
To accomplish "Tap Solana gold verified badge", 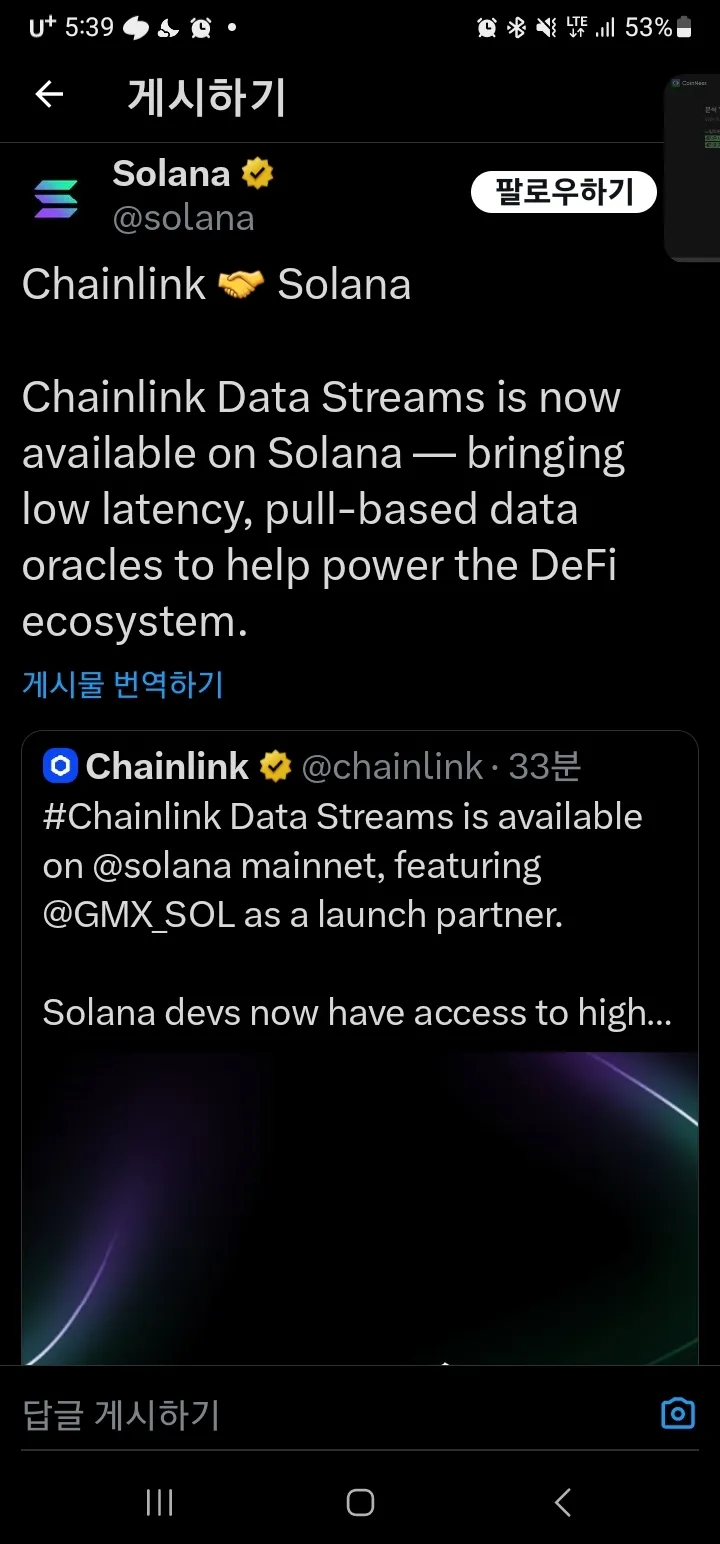I will coord(257,174).
